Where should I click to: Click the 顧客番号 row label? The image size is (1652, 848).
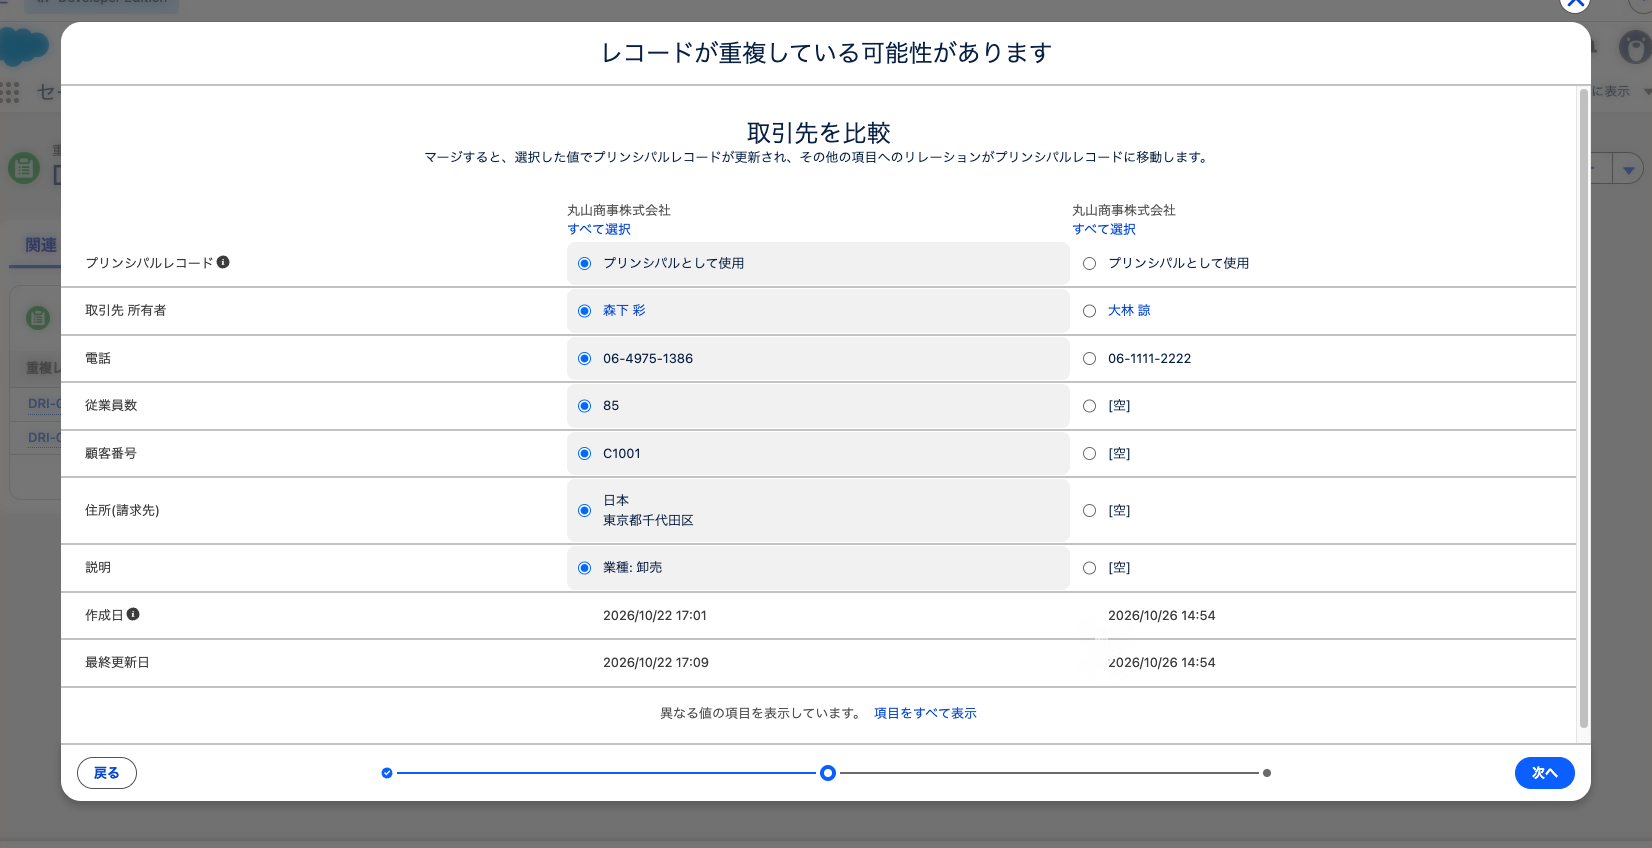111,454
